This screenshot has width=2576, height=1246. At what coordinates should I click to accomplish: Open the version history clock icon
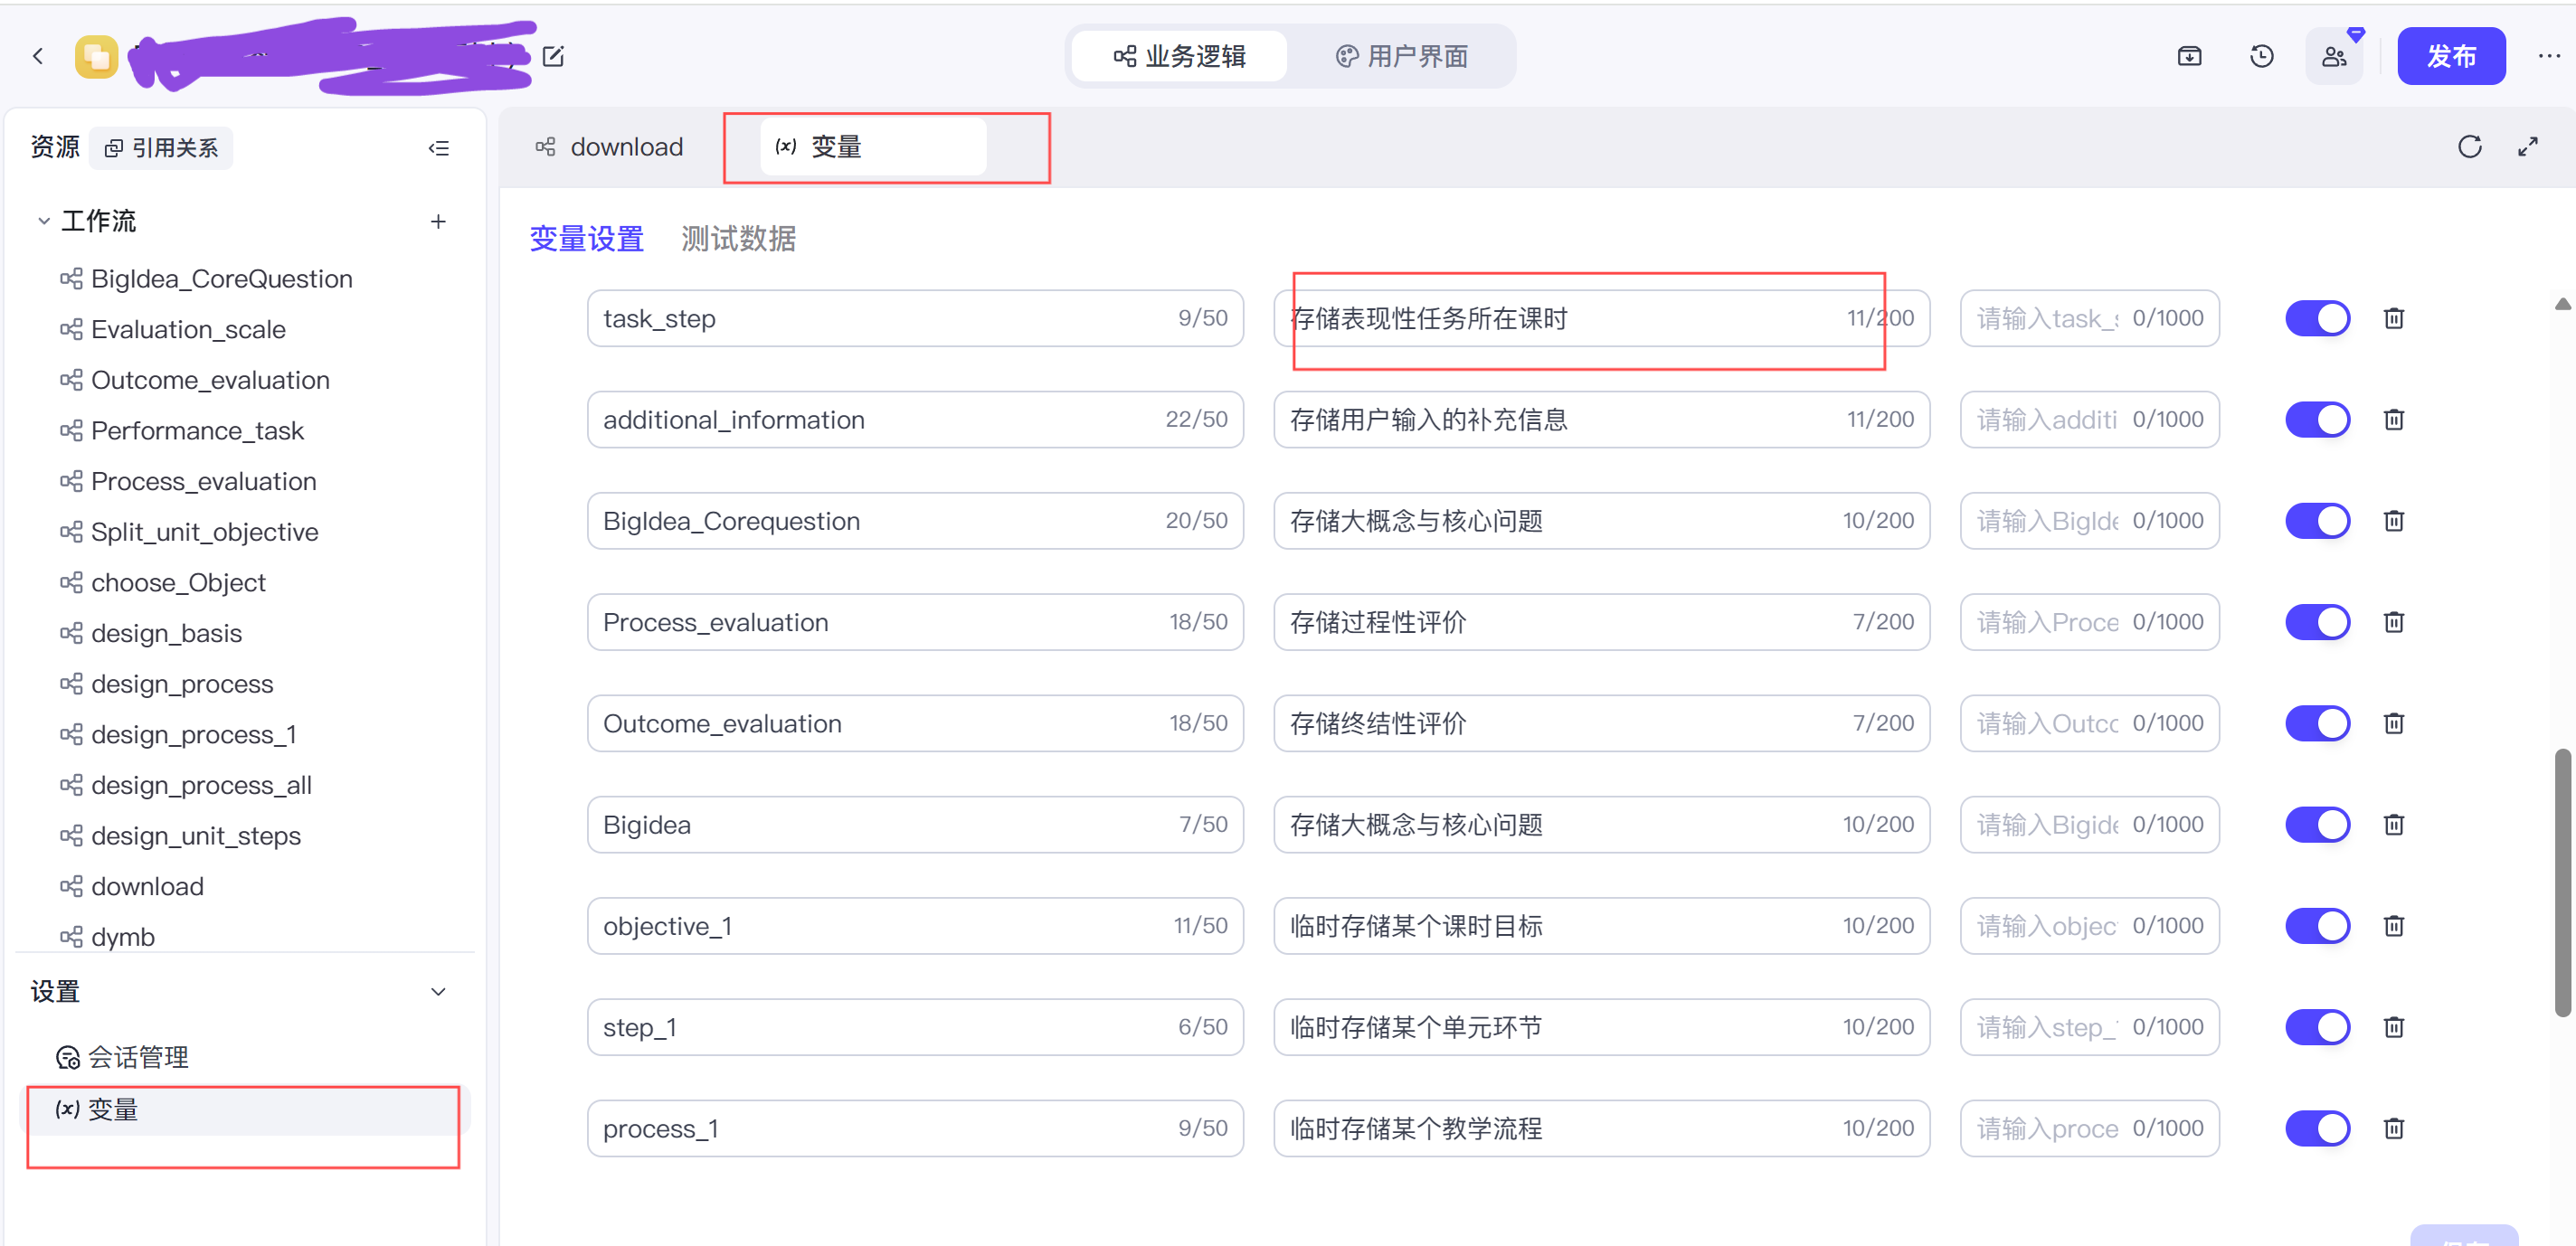2261,56
